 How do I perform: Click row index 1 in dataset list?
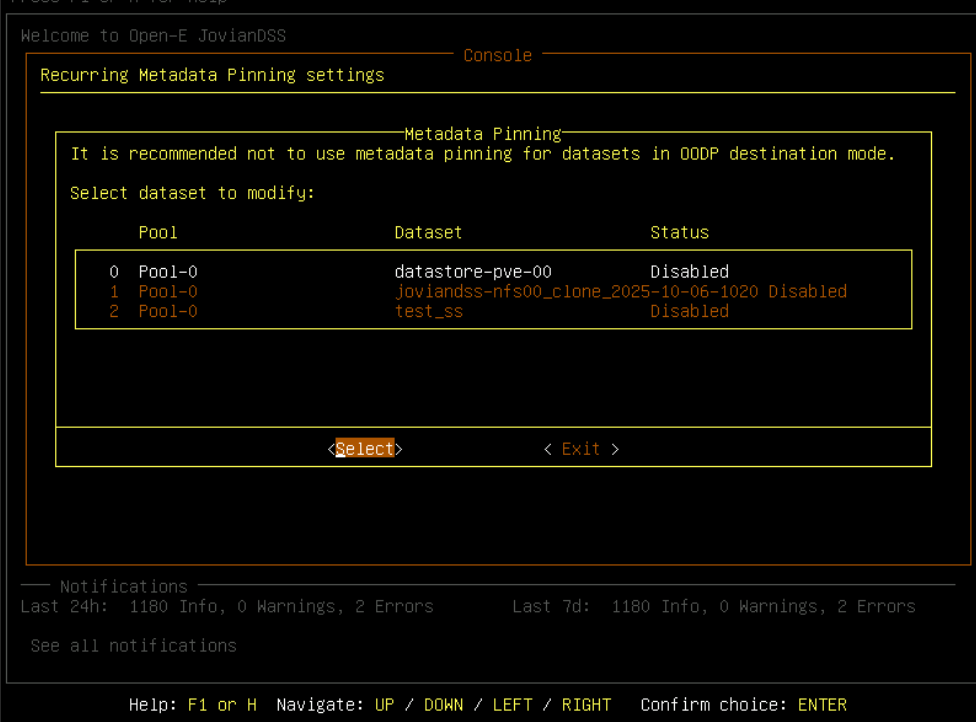[114, 292]
